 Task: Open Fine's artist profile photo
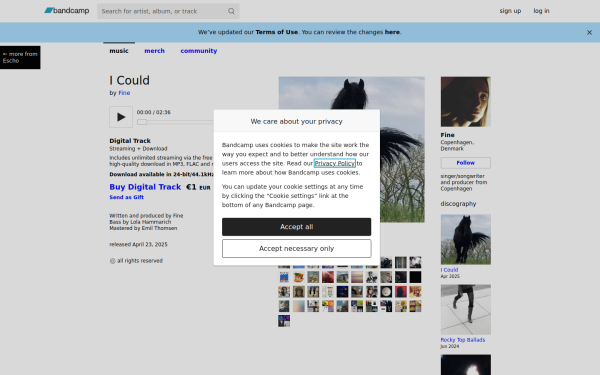coord(465,102)
